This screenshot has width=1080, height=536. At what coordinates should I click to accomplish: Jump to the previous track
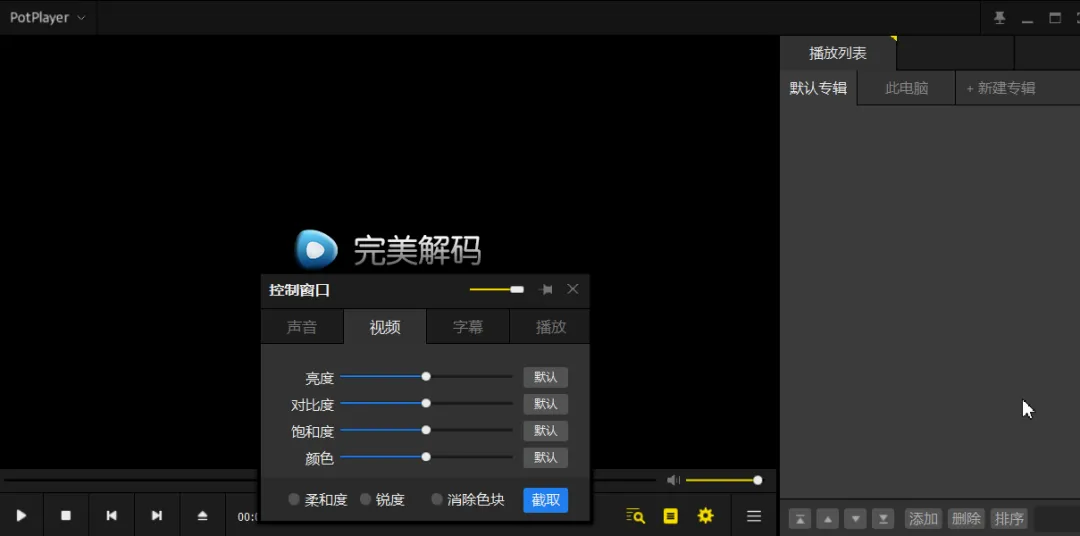(111, 515)
